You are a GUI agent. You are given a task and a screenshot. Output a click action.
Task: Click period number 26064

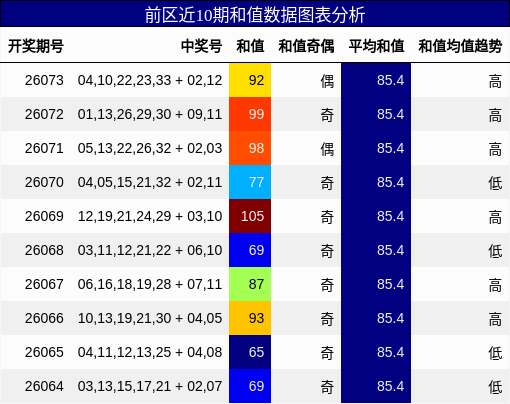(44, 386)
